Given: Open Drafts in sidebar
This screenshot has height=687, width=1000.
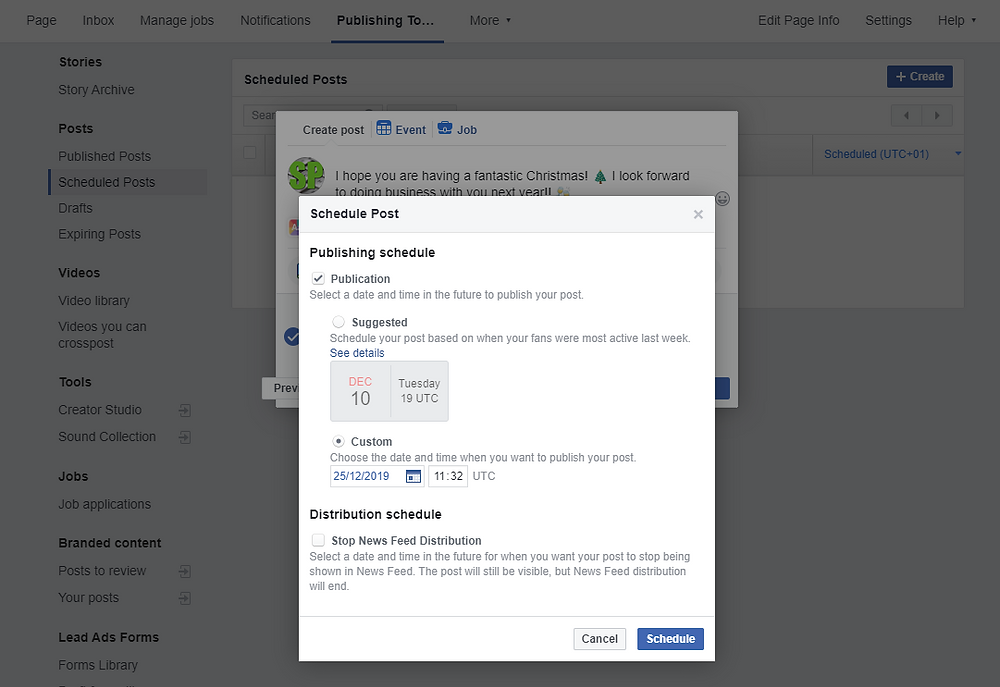Looking at the screenshot, I should pyautogui.click(x=75, y=209).
